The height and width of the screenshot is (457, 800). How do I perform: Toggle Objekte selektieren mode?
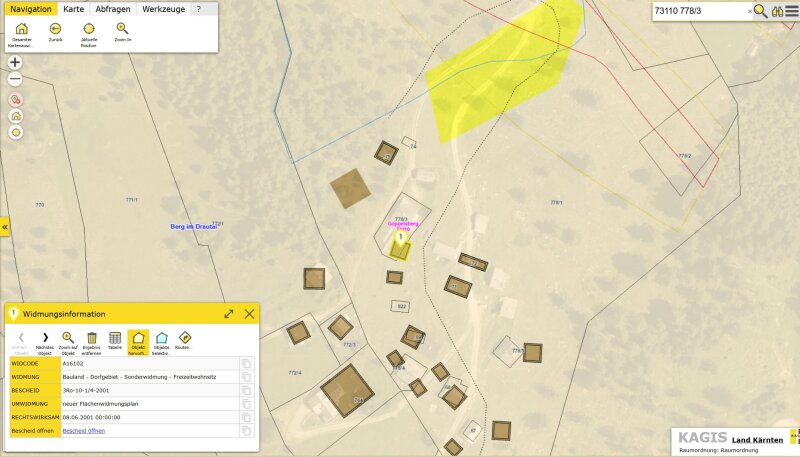tap(161, 338)
